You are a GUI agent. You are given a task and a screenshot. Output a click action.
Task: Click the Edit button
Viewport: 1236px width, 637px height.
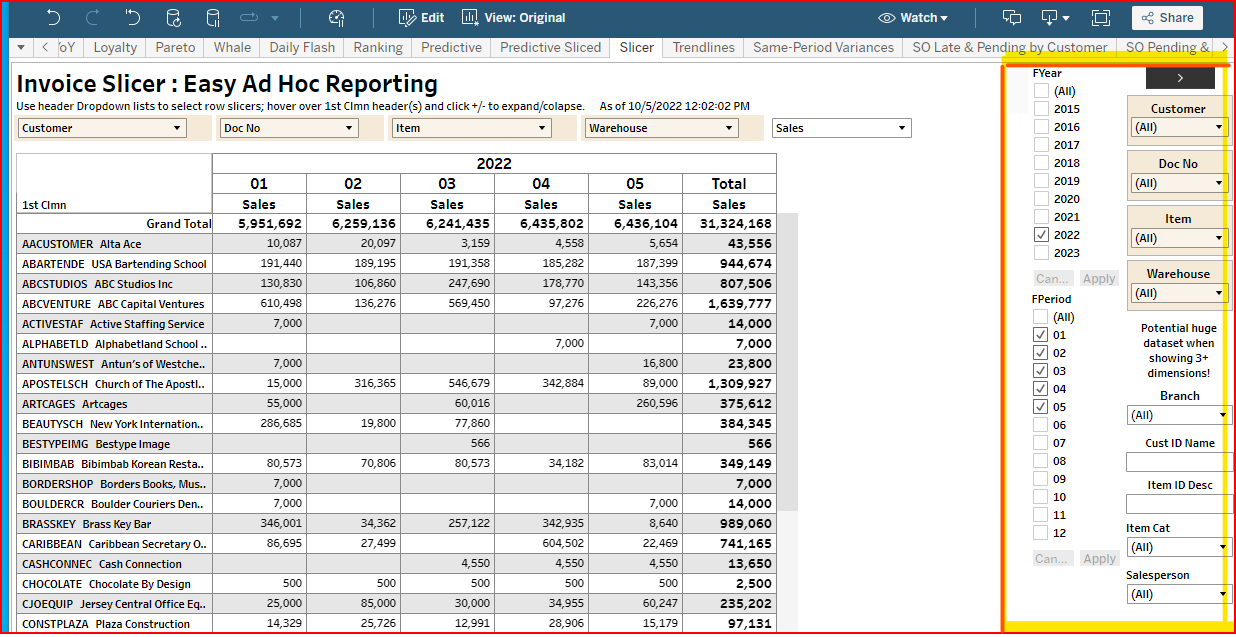point(421,18)
